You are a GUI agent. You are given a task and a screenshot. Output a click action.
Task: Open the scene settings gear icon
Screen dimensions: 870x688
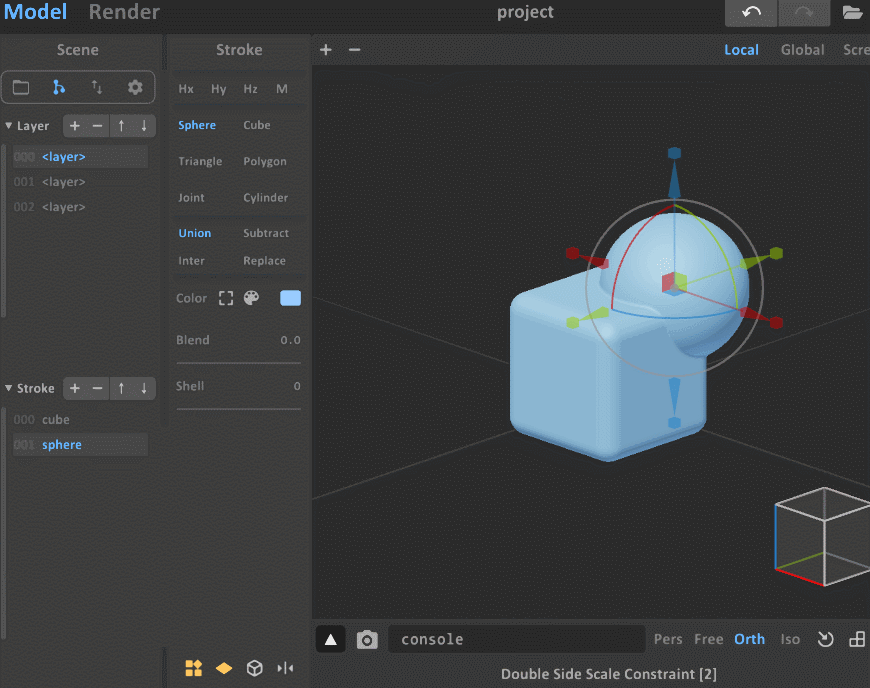pyautogui.click(x=135, y=88)
